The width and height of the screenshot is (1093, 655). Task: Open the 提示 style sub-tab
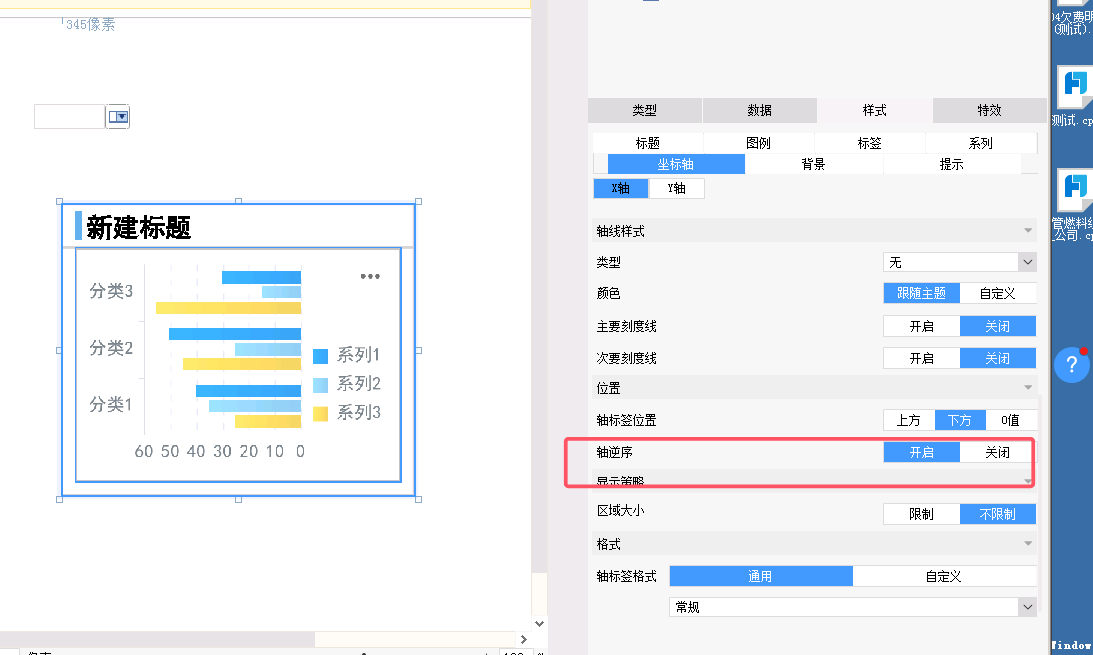point(951,164)
